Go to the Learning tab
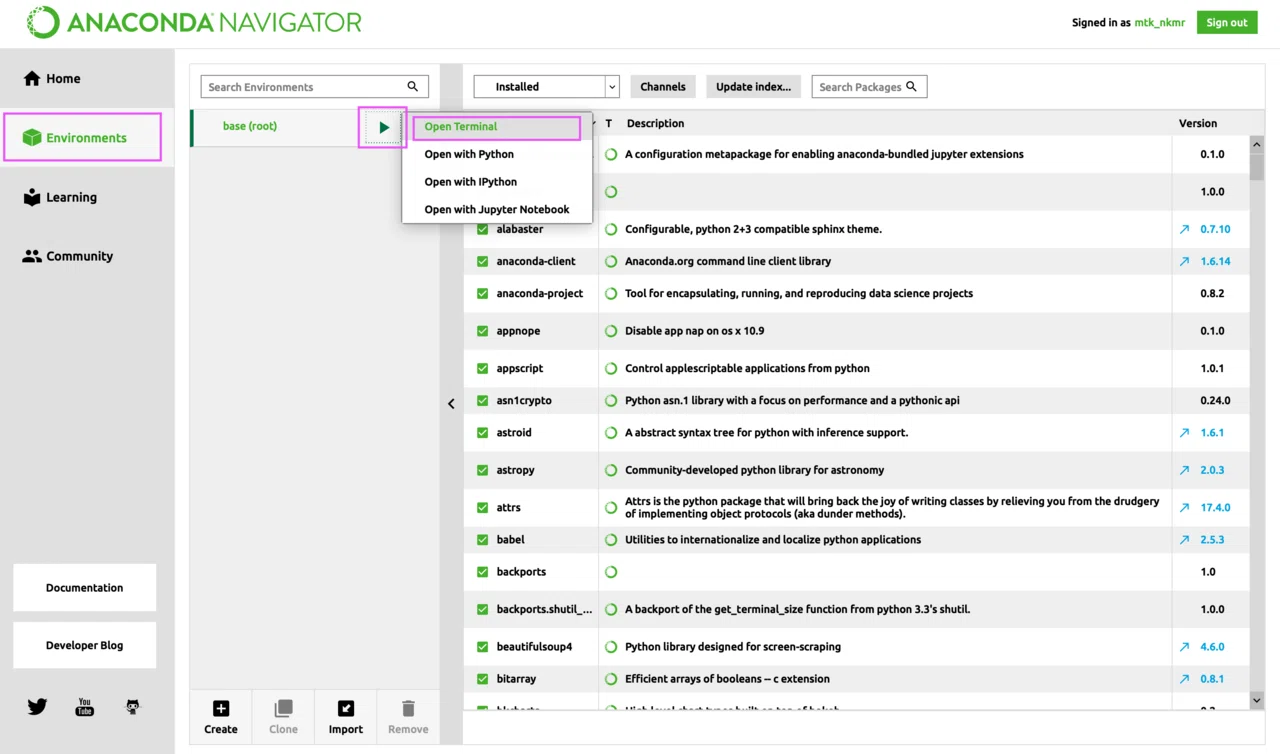 coord(87,197)
